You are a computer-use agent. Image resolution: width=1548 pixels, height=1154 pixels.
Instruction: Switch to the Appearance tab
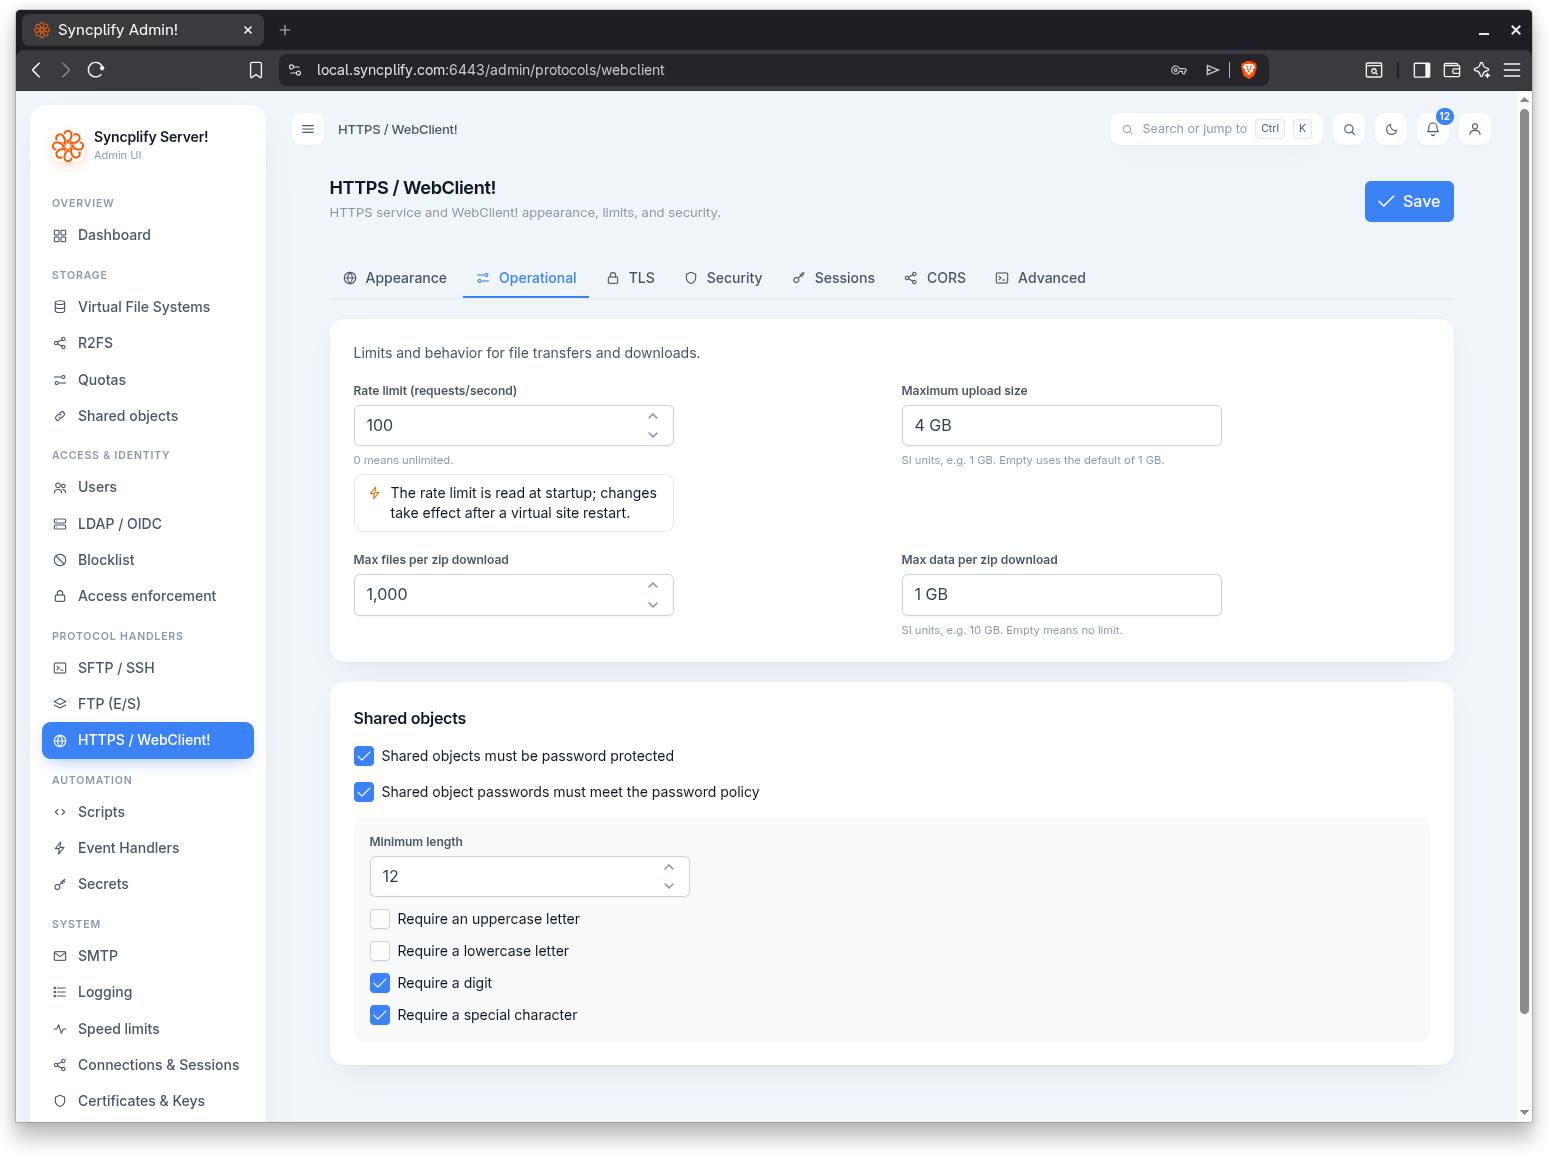tap(395, 278)
